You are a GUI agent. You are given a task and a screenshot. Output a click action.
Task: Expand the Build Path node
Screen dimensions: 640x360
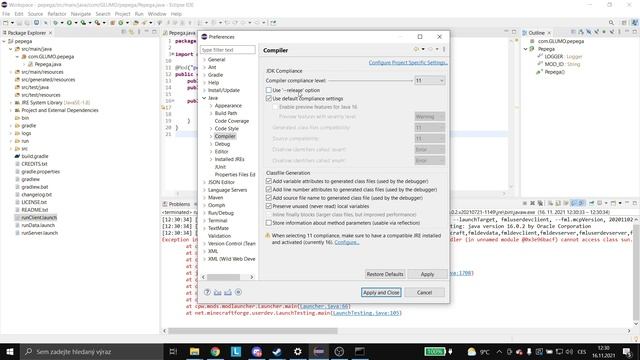pos(211,113)
